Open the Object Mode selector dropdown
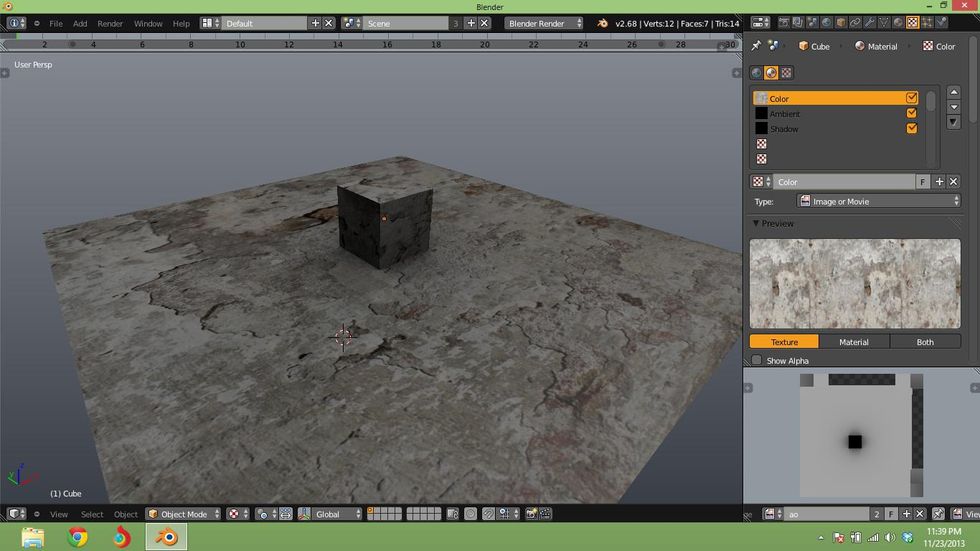 click(184, 514)
